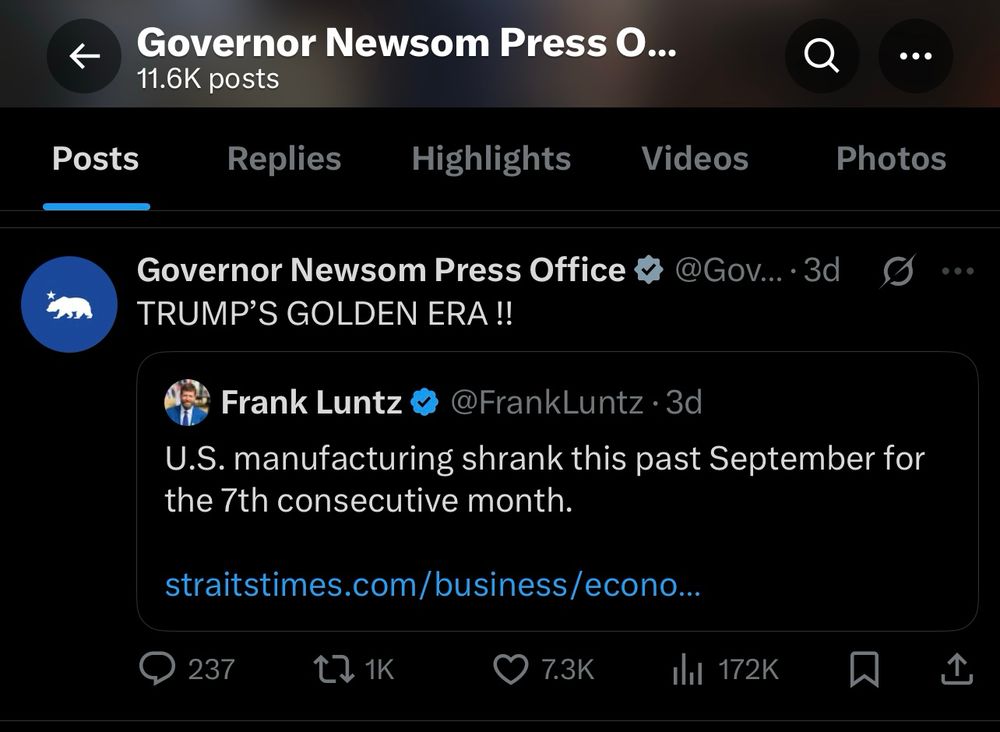This screenshot has height=732, width=1000.
Task: Click the Grok slashed-circle icon on post
Action: 897,271
